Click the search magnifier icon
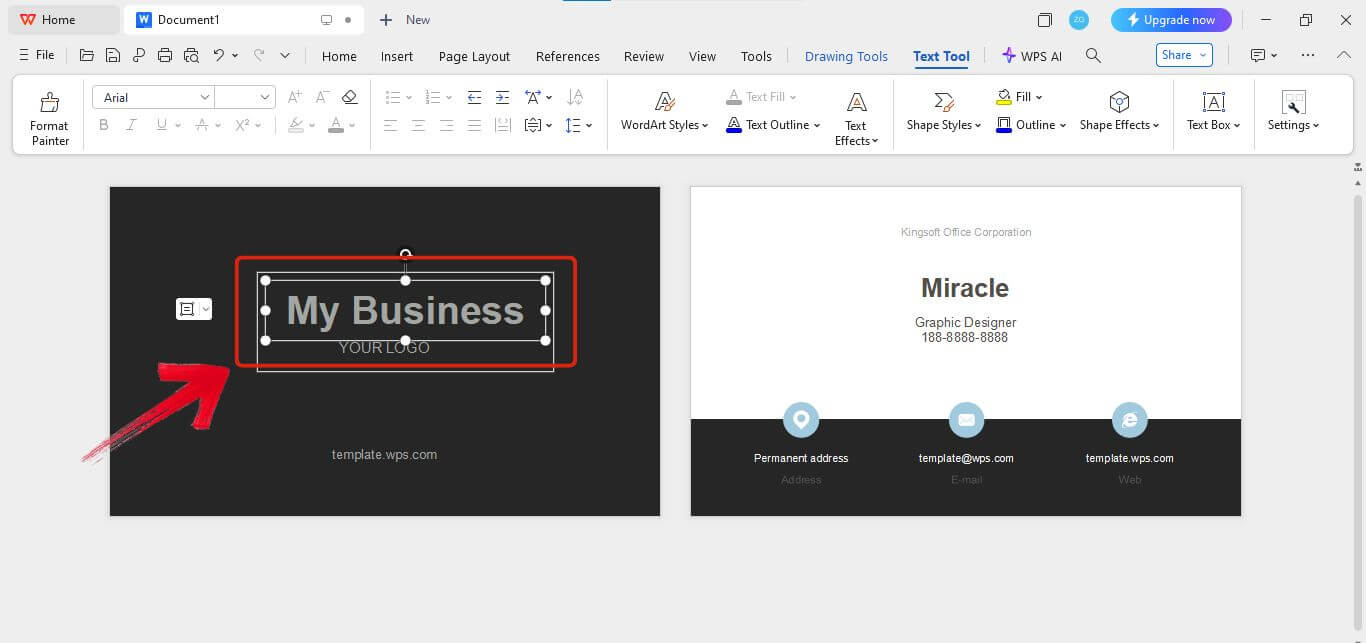This screenshot has width=1366, height=643. coord(1093,56)
